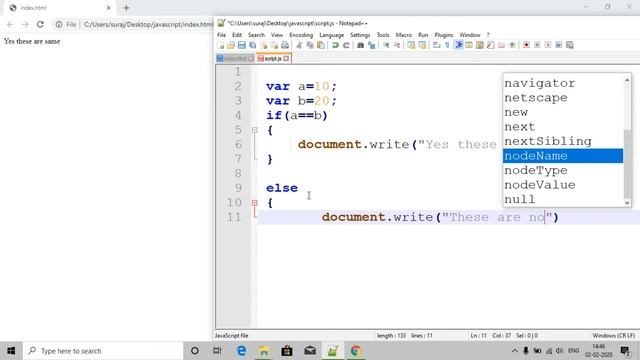640x360 pixels.
Task: Open the Settings menu
Action: [360, 35]
